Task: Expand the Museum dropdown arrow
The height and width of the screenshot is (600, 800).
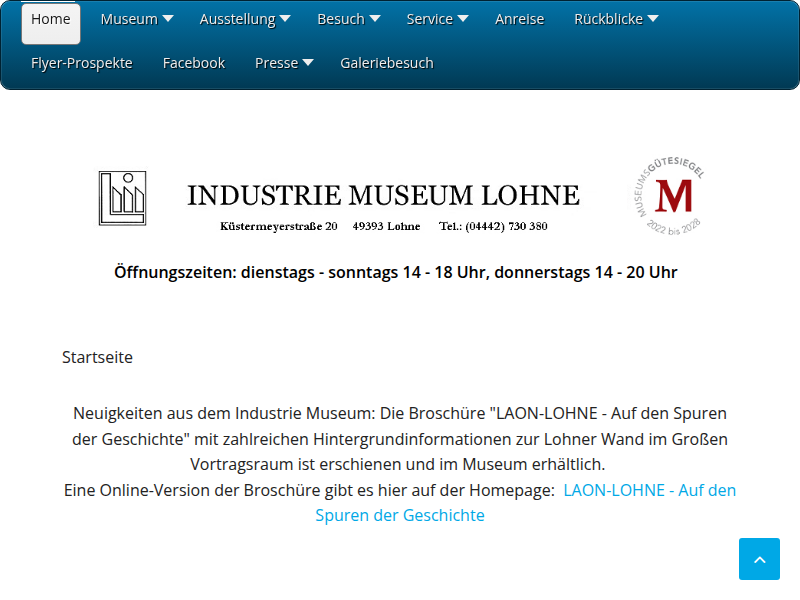Action: [167, 19]
